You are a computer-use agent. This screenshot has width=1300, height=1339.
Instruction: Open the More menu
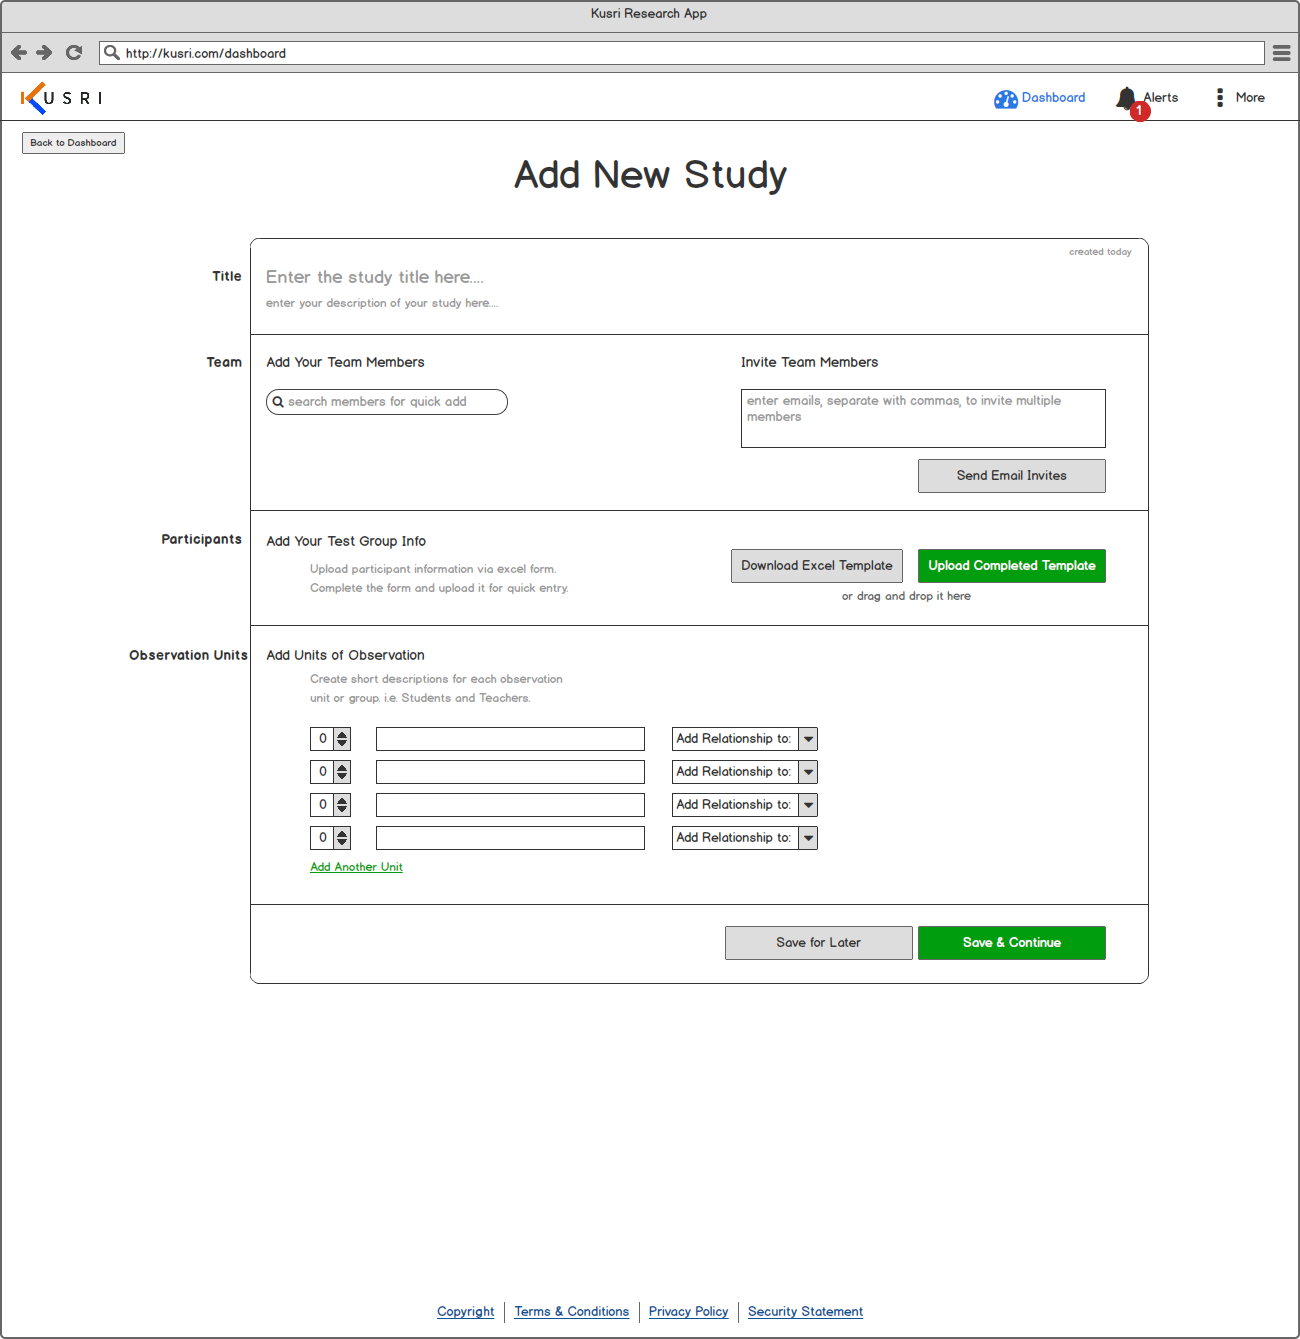[1240, 98]
